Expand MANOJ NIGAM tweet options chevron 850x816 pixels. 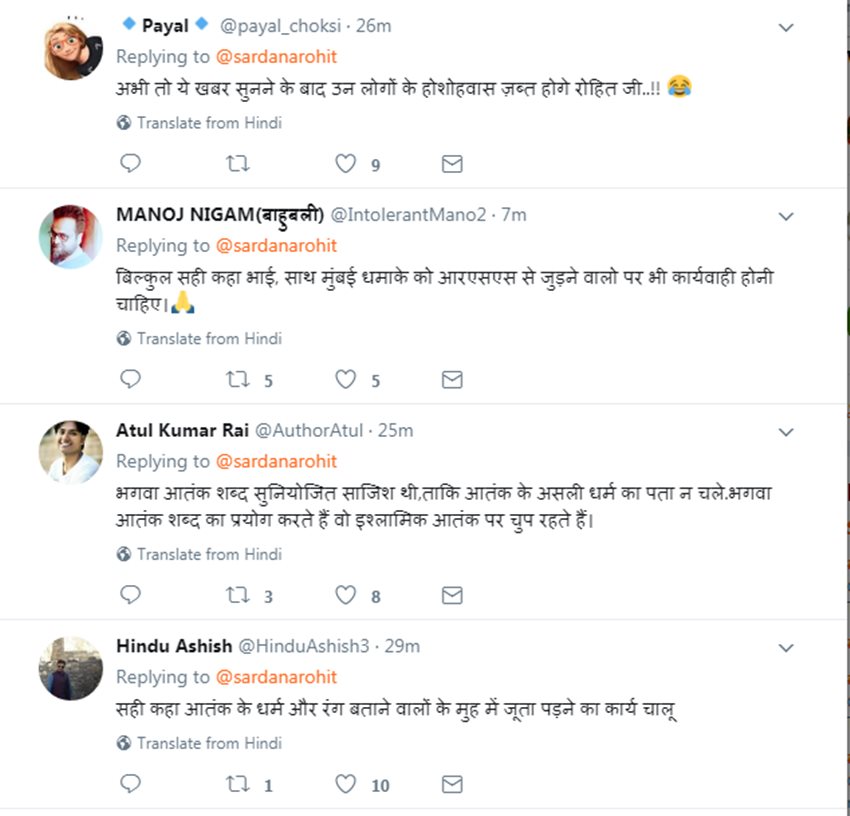point(786,217)
